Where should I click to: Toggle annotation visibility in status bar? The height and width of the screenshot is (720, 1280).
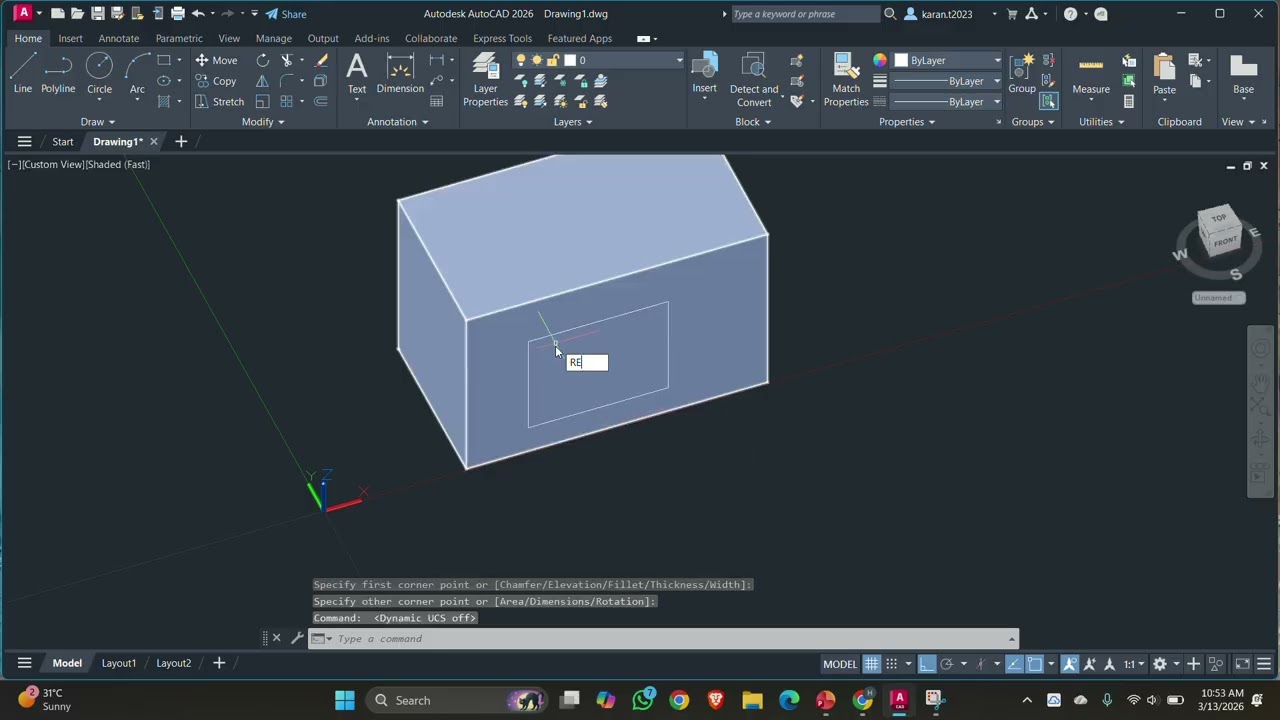[x=1070, y=664]
